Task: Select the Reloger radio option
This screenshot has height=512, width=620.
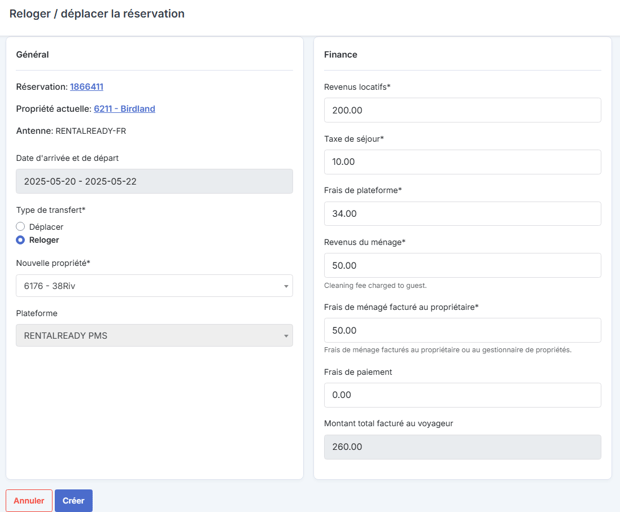Action: tap(20, 240)
